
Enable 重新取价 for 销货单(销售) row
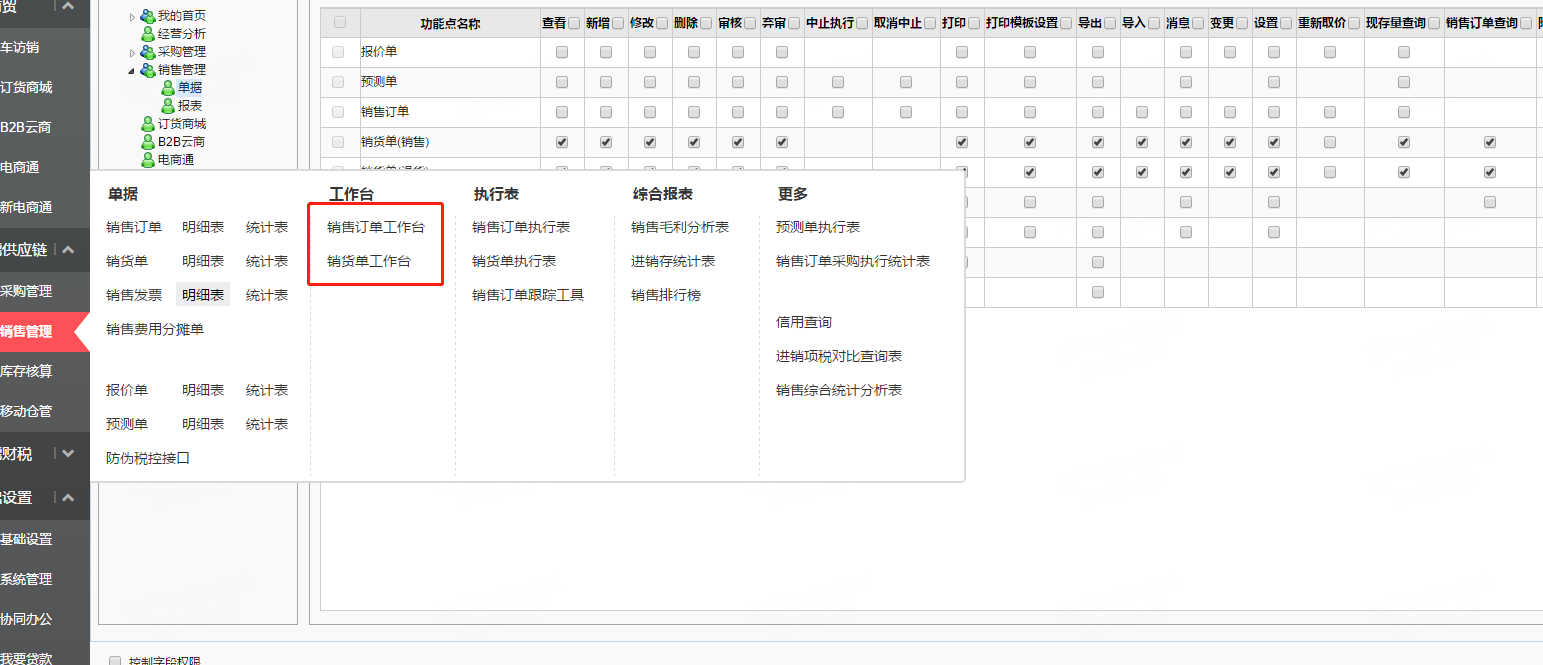pyautogui.click(x=1330, y=142)
